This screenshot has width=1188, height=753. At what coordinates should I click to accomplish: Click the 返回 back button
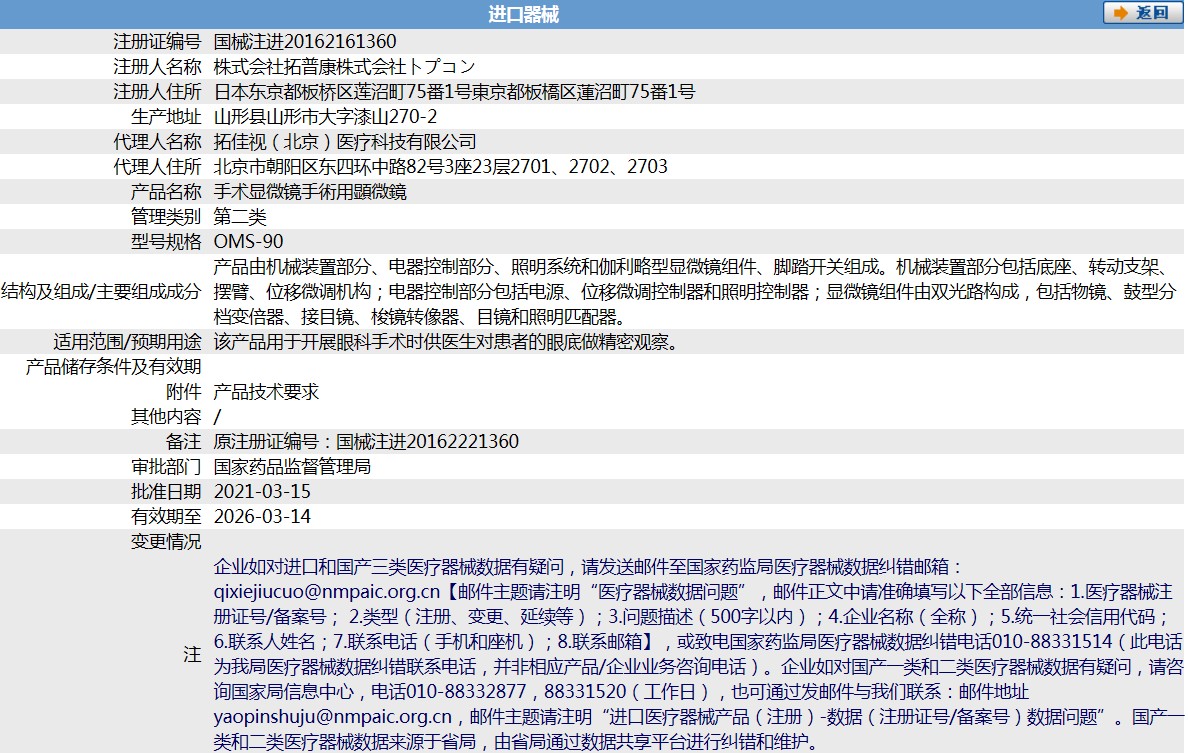1143,13
